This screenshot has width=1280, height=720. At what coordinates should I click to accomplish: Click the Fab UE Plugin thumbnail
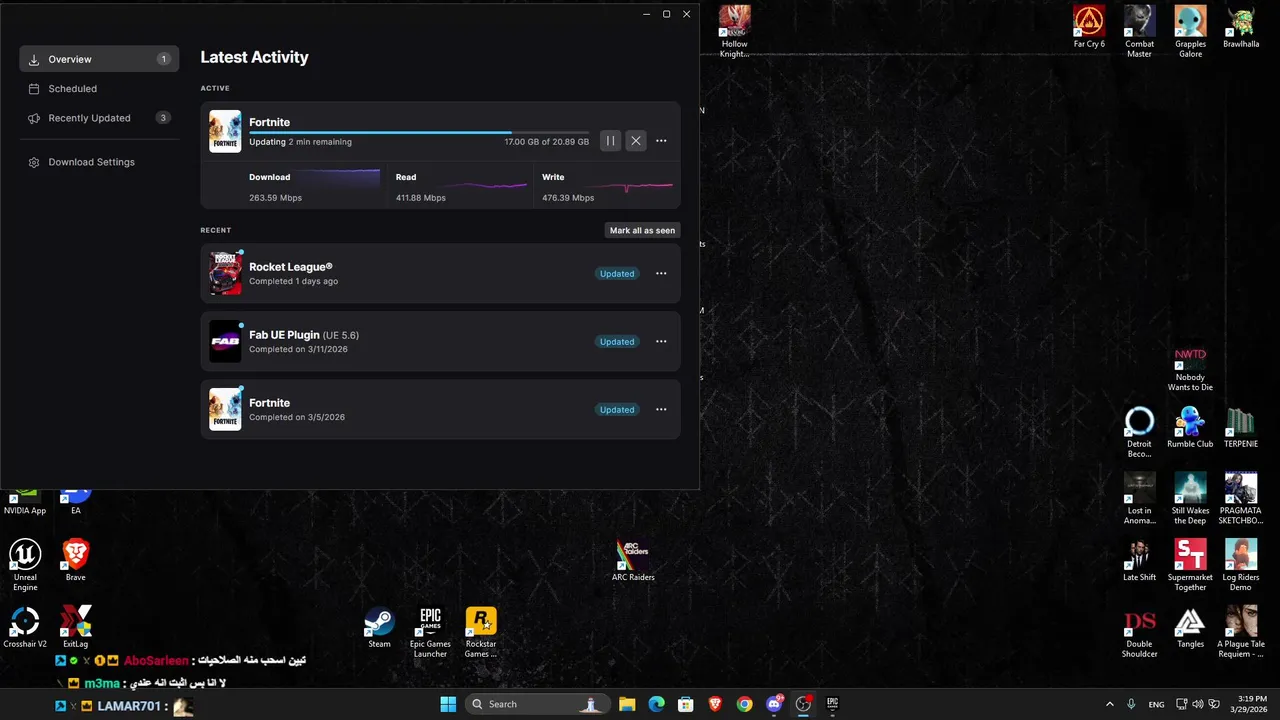coord(225,341)
